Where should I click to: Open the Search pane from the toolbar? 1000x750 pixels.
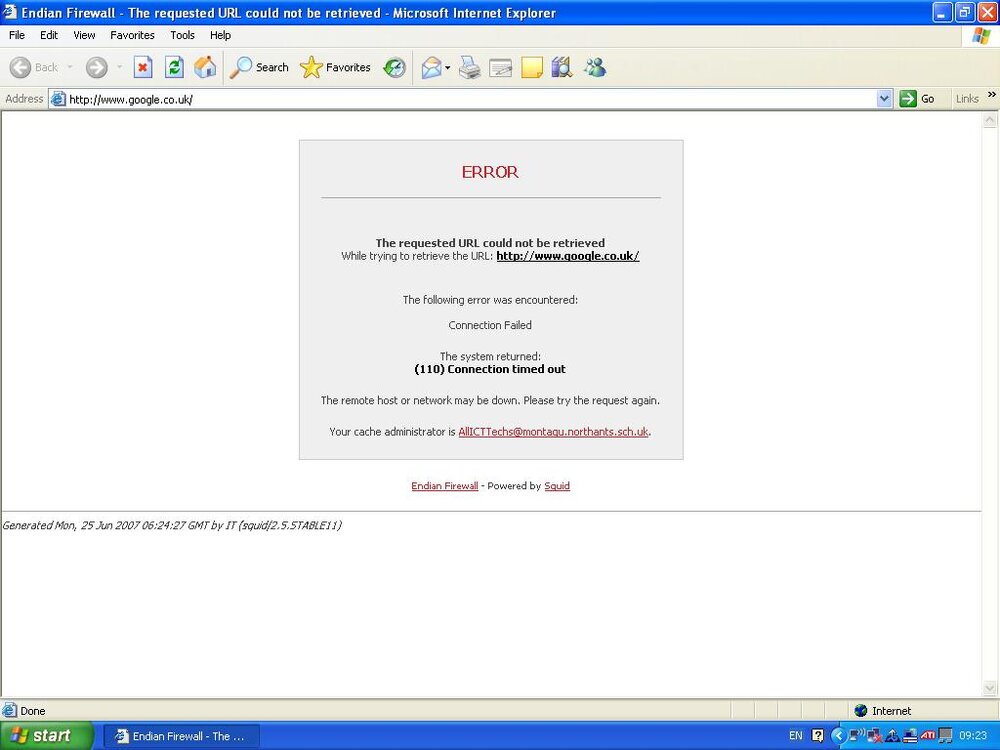[260, 67]
